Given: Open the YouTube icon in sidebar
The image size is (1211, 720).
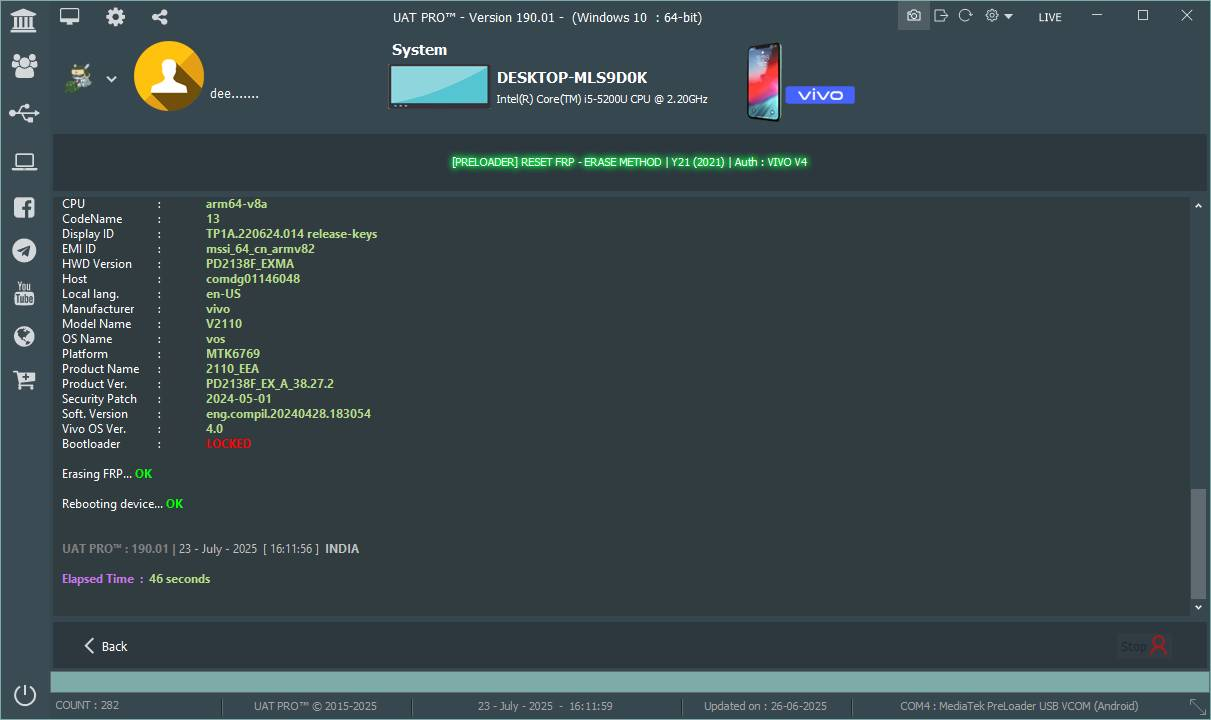Looking at the screenshot, I should (x=24, y=293).
